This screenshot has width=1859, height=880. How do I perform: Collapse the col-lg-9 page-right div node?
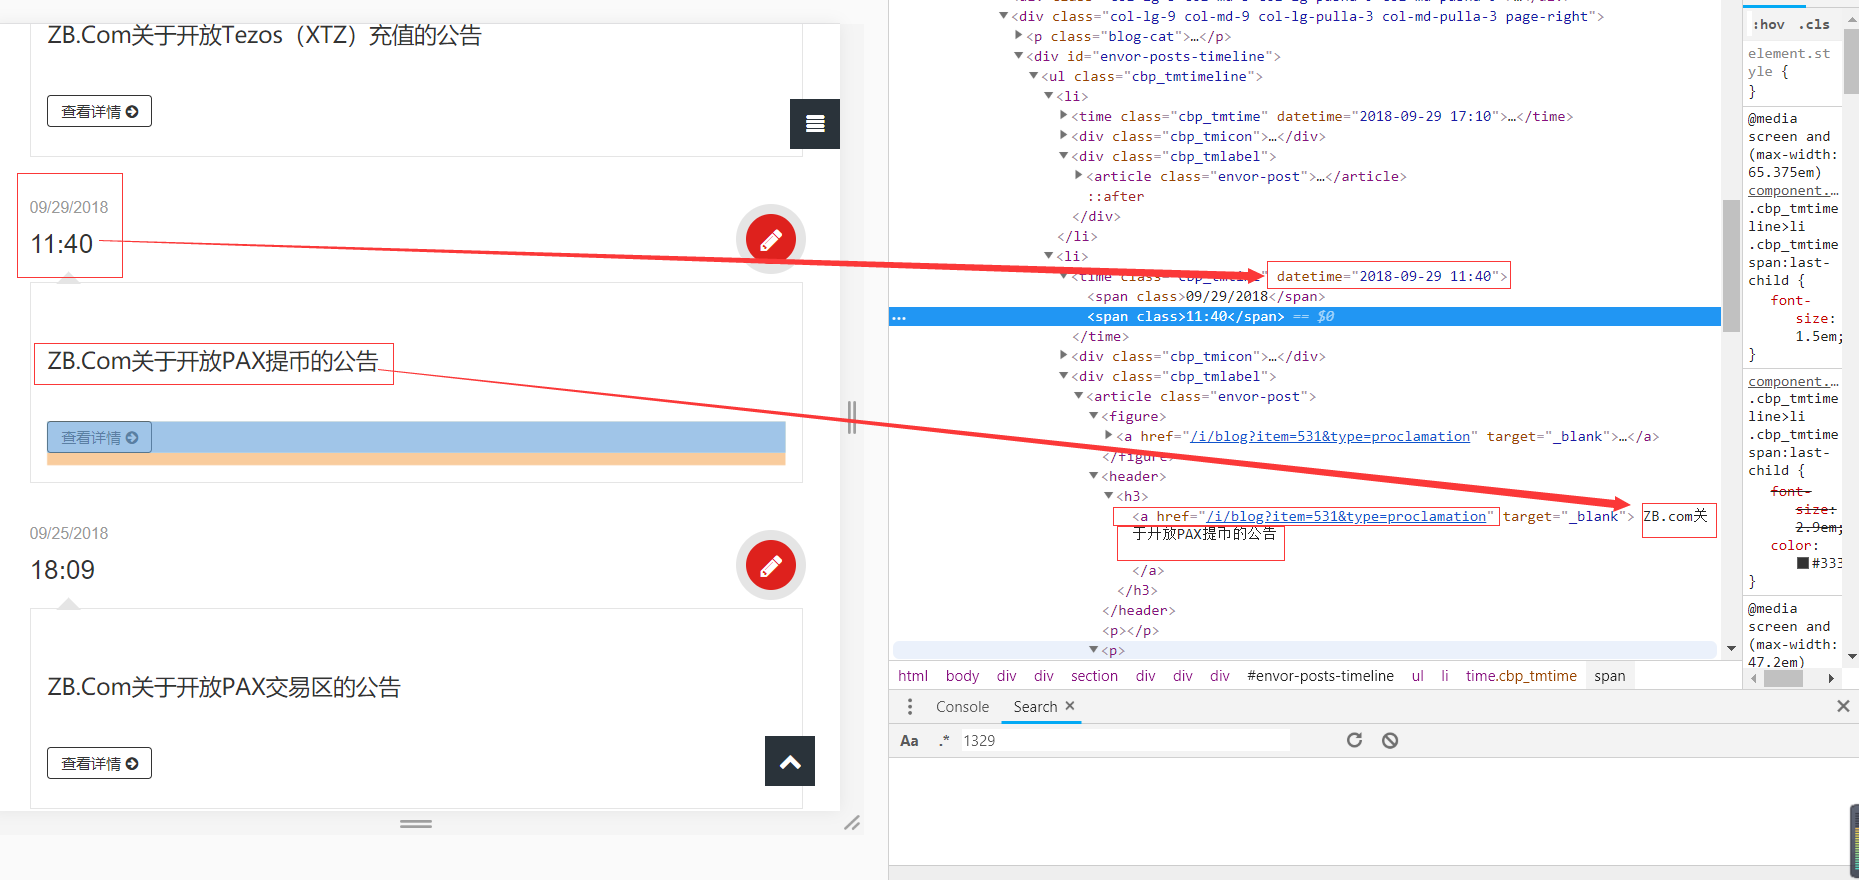(1004, 16)
